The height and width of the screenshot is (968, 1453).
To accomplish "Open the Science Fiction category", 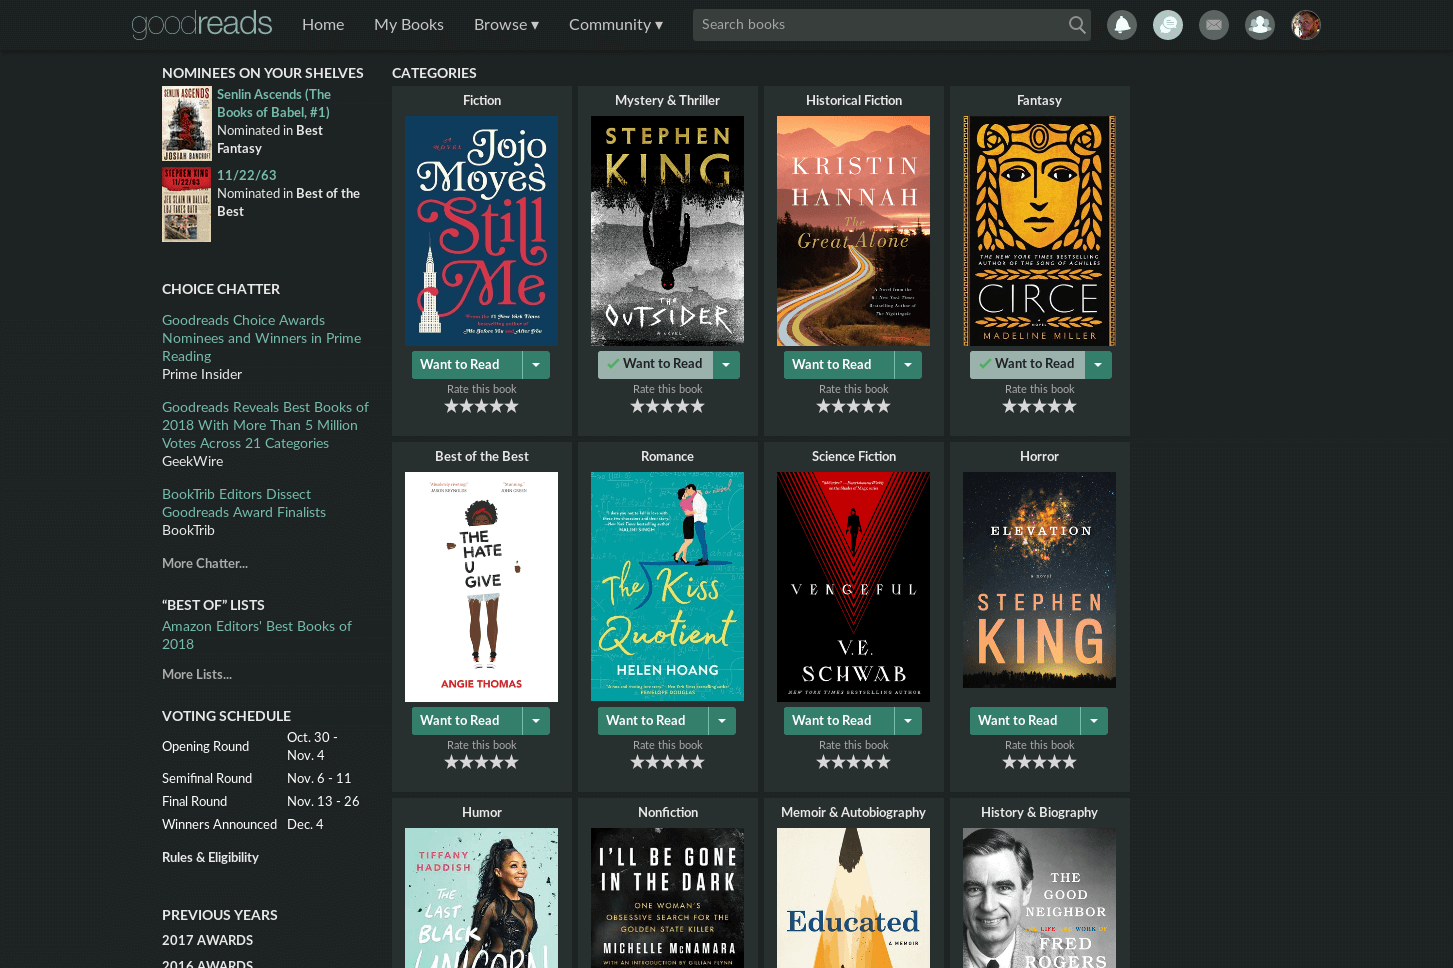I will [854, 456].
